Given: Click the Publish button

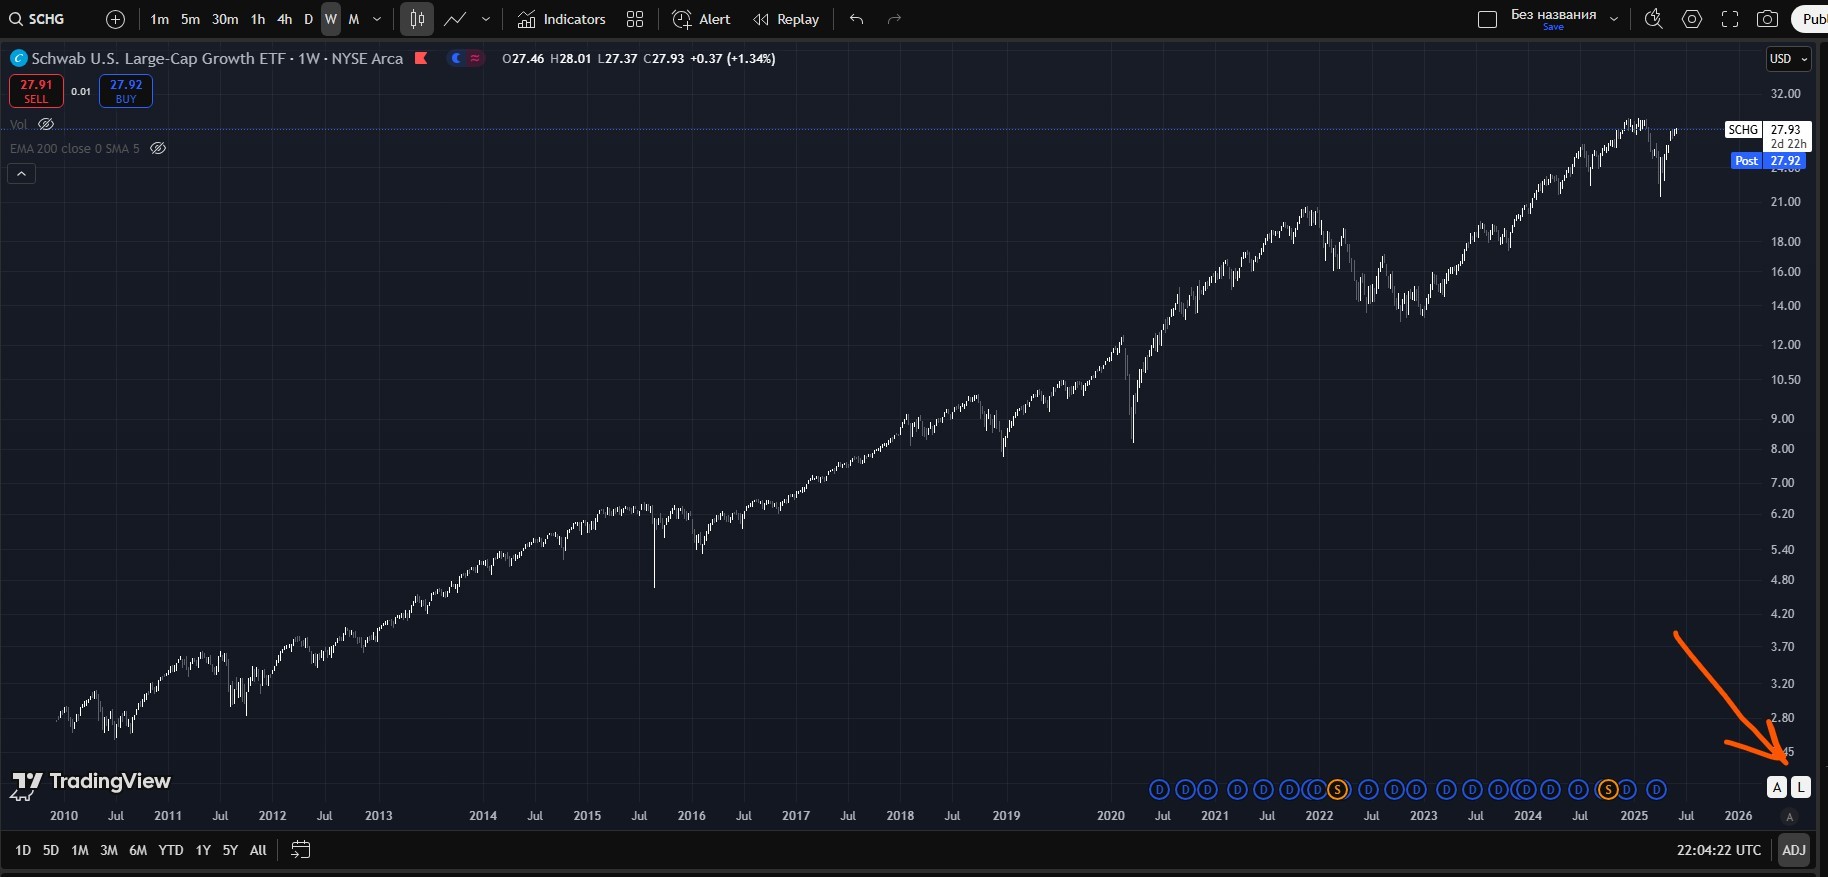Looking at the screenshot, I should tap(1811, 19).
